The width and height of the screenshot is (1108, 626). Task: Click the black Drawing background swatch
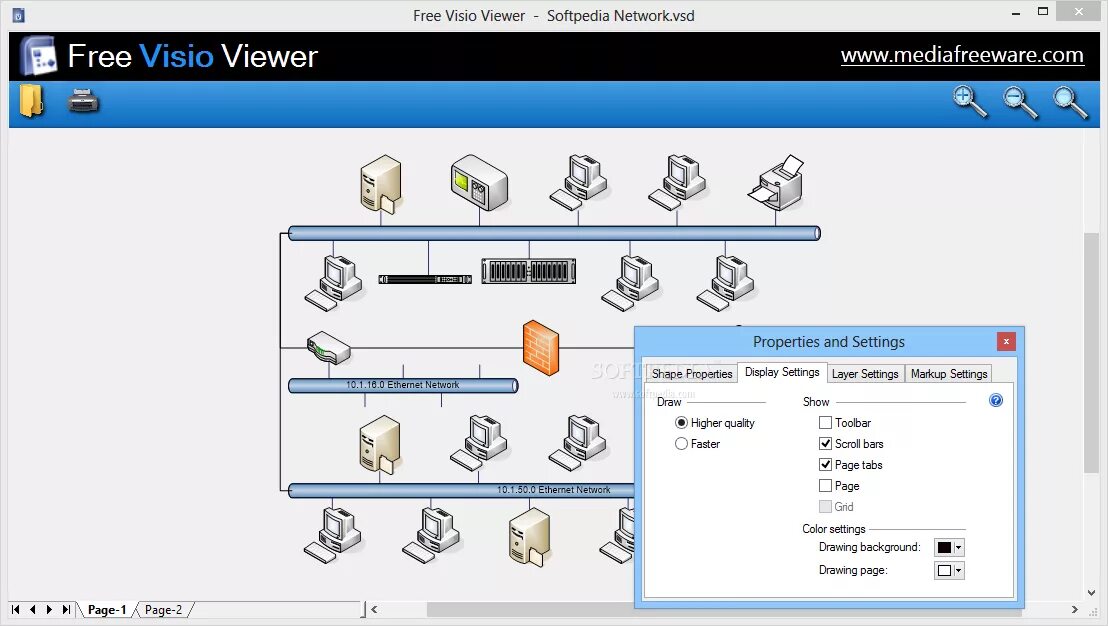(944, 548)
